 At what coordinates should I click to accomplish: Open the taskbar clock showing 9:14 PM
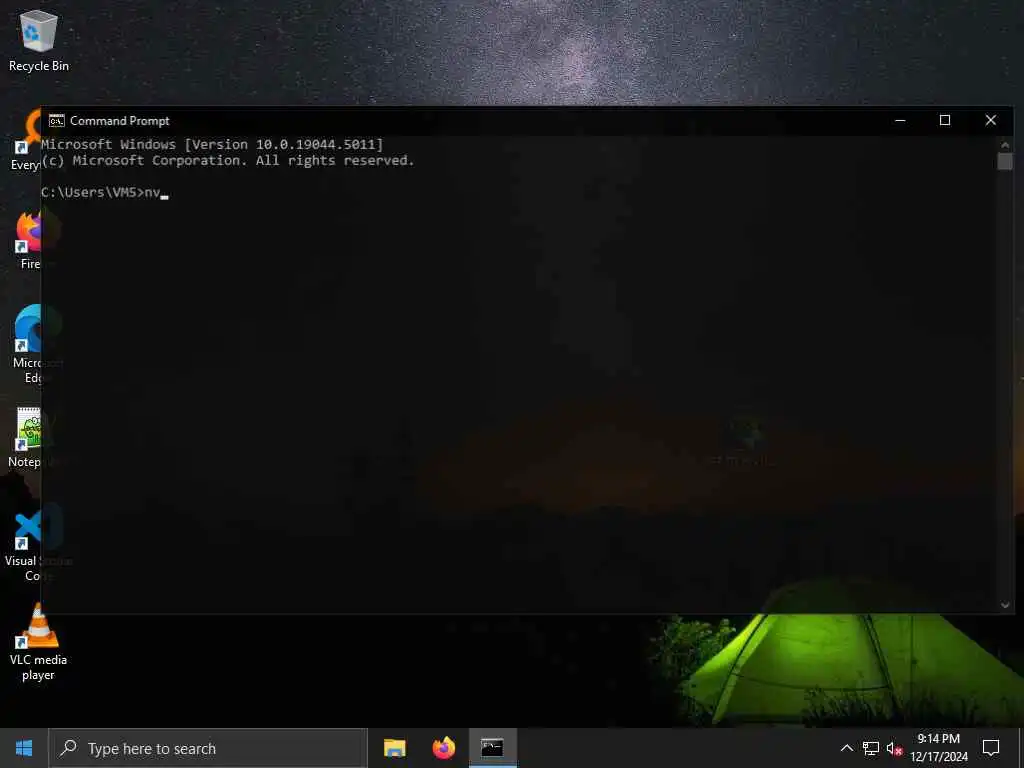[938, 748]
